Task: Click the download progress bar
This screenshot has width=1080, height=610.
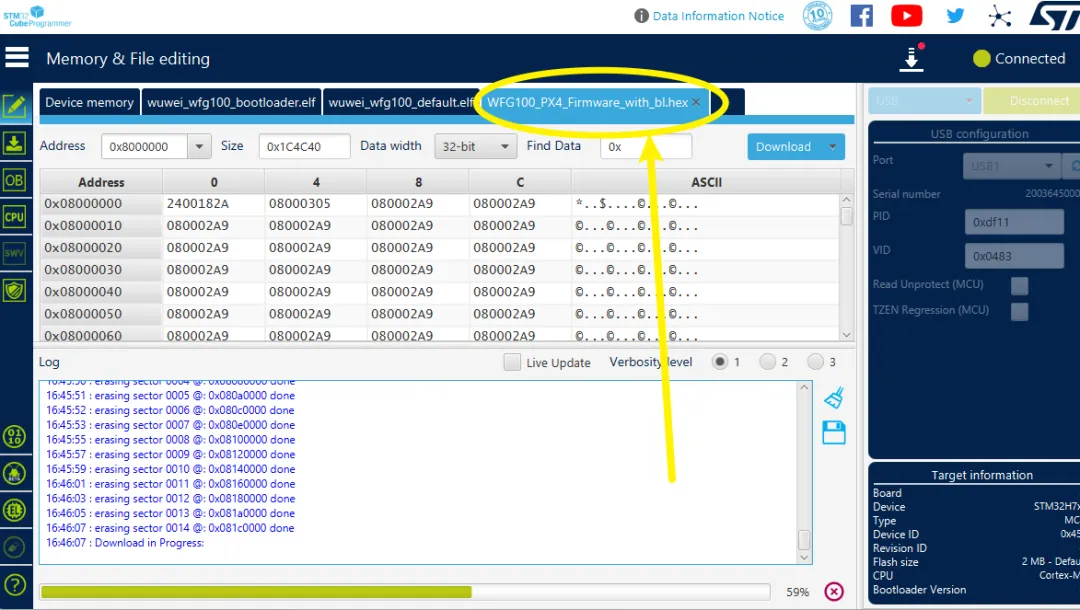Action: tap(405, 592)
